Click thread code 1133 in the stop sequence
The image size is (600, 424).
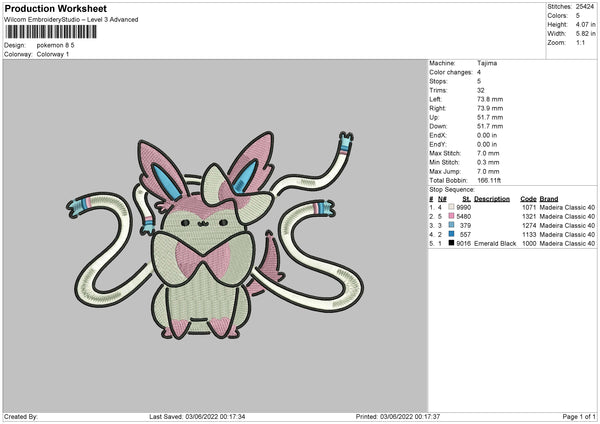pos(529,235)
